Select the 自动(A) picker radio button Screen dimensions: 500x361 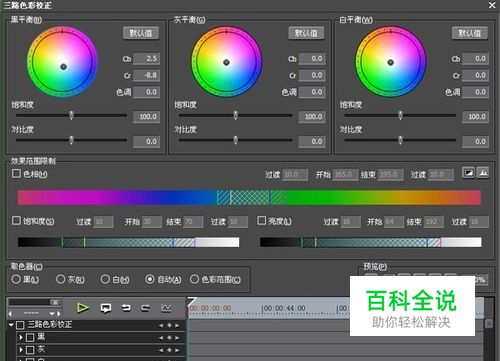[x=150, y=279]
